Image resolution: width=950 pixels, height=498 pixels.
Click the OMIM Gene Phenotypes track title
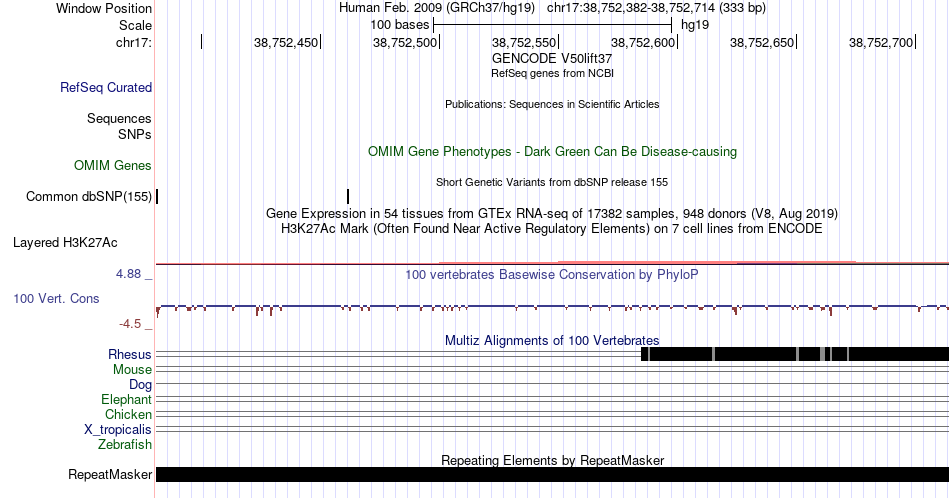click(x=552, y=151)
